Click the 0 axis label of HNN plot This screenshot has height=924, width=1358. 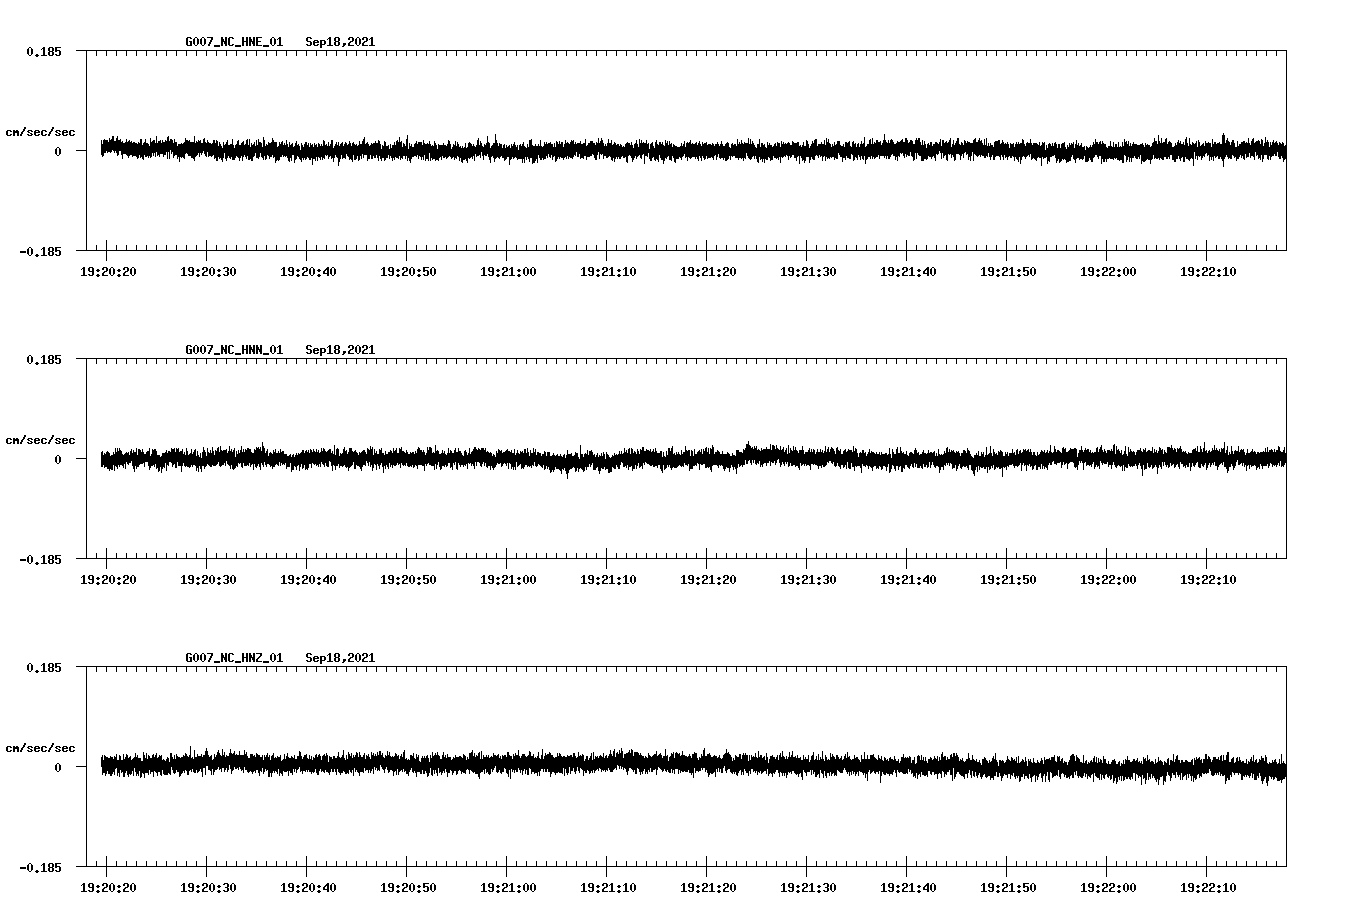58,459
